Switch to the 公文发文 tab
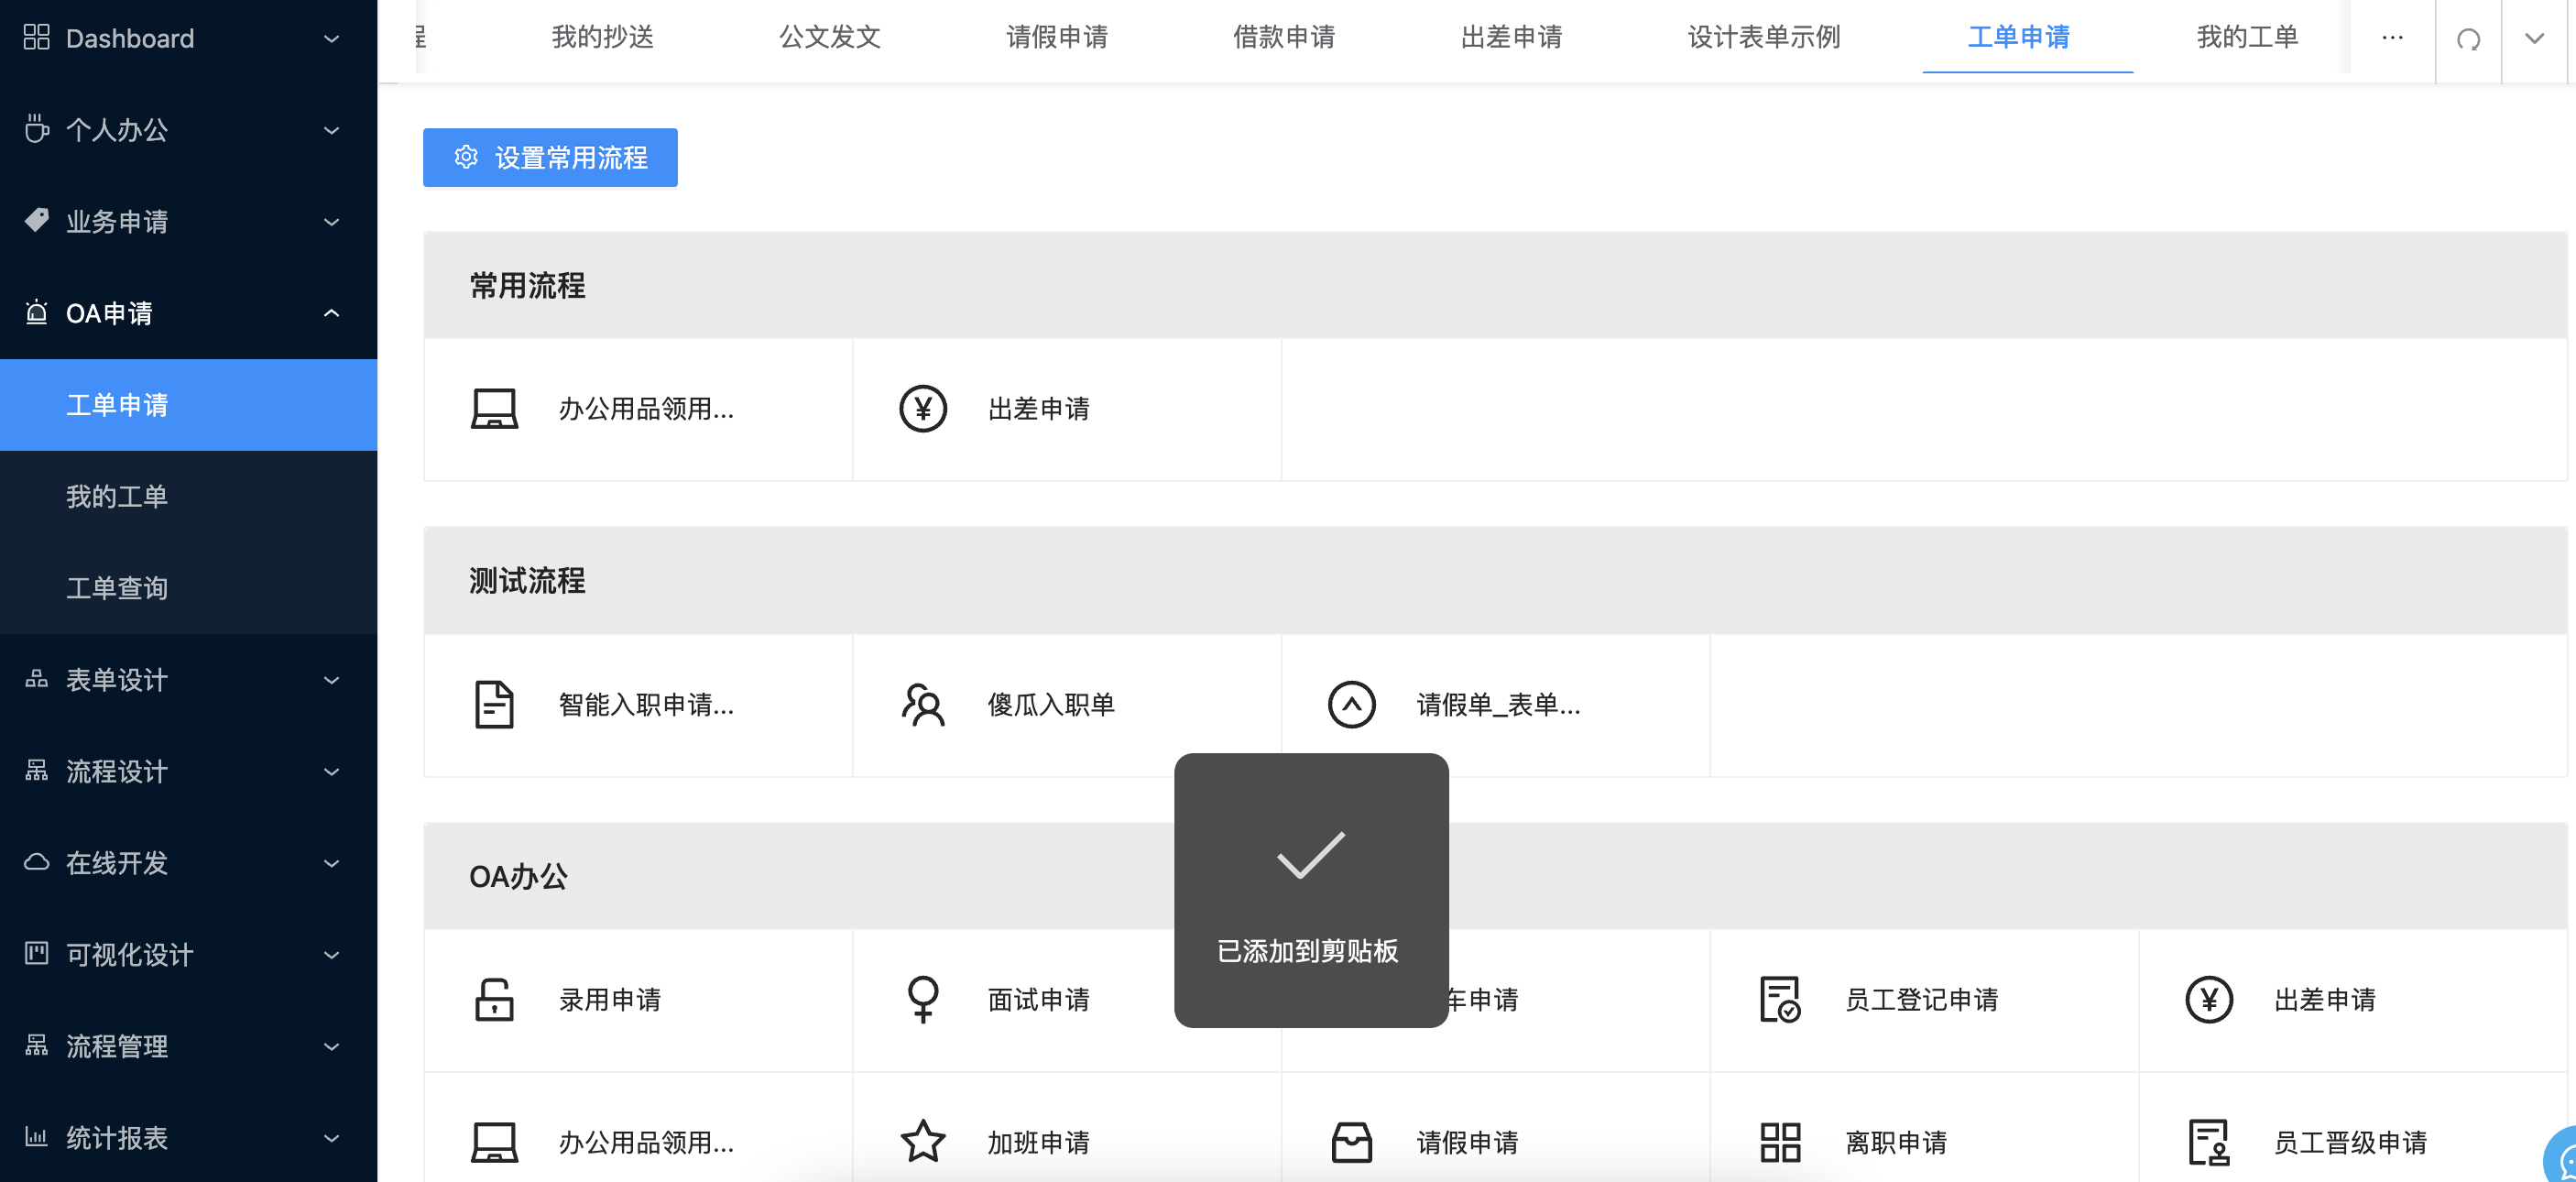This screenshot has height=1182, width=2576. click(830, 38)
